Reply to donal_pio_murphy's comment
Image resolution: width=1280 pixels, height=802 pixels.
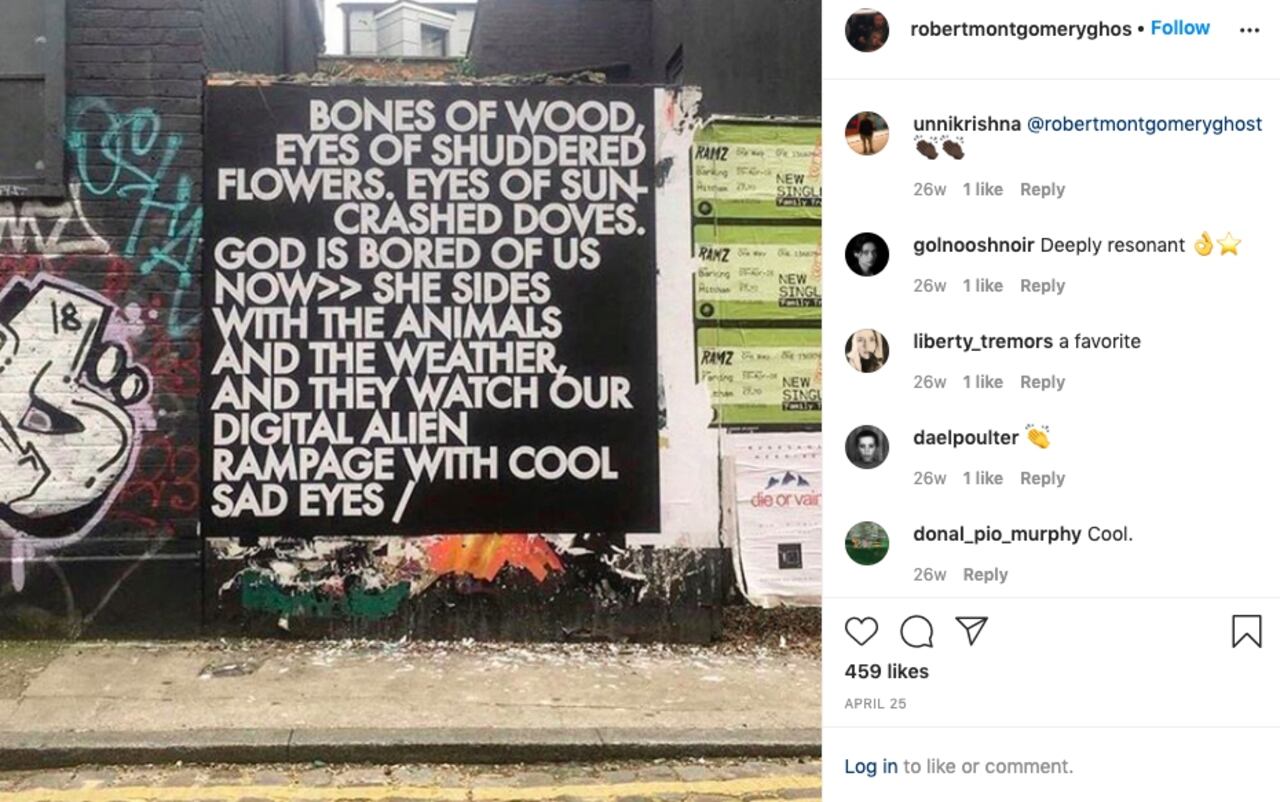click(x=986, y=574)
